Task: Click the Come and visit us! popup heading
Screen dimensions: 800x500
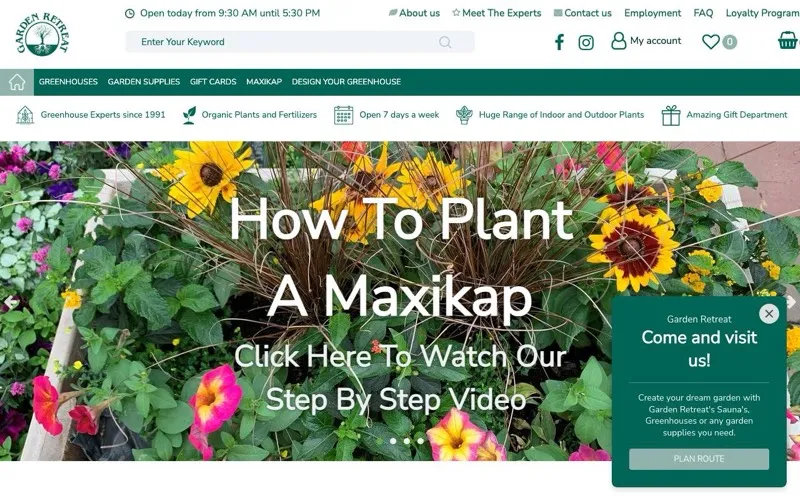Action: [699, 348]
